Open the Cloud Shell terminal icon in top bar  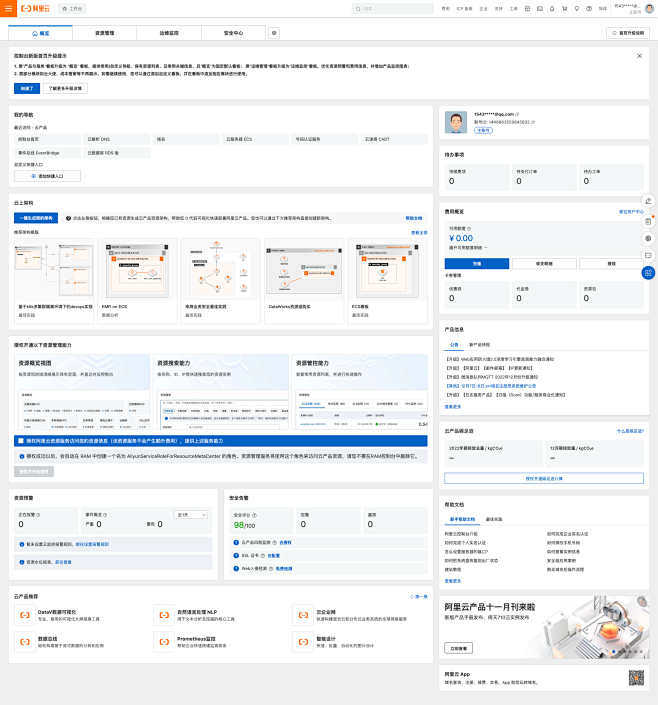click(x=540, y=9)
